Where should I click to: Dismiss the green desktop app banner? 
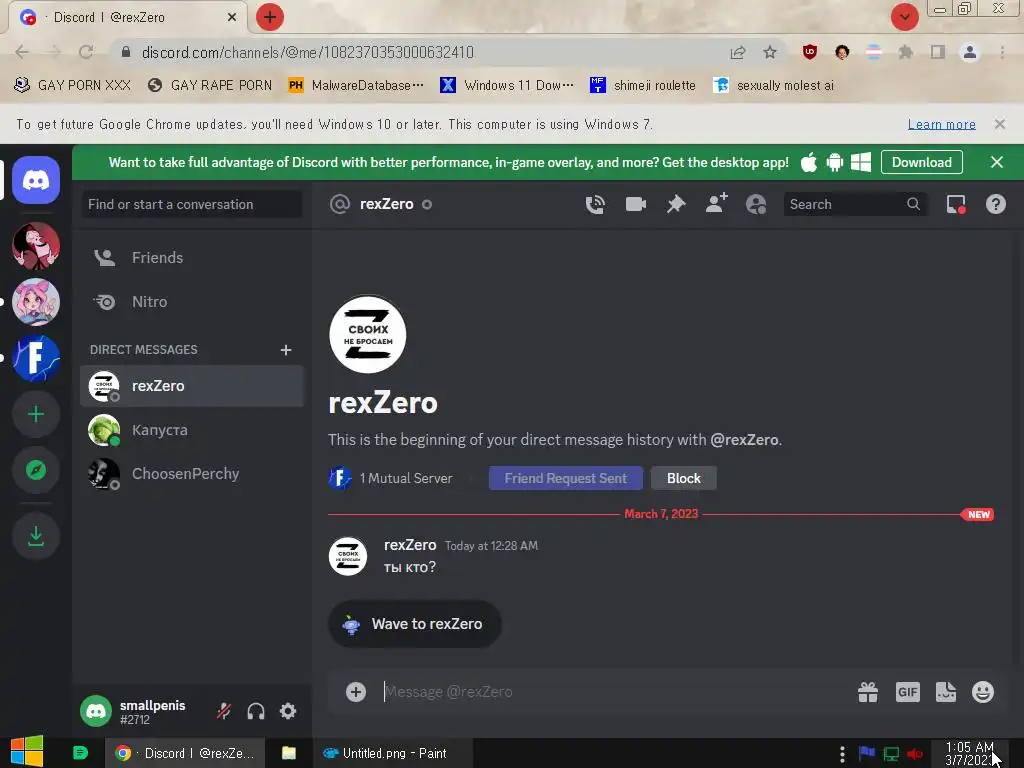(x=997, y=162)
